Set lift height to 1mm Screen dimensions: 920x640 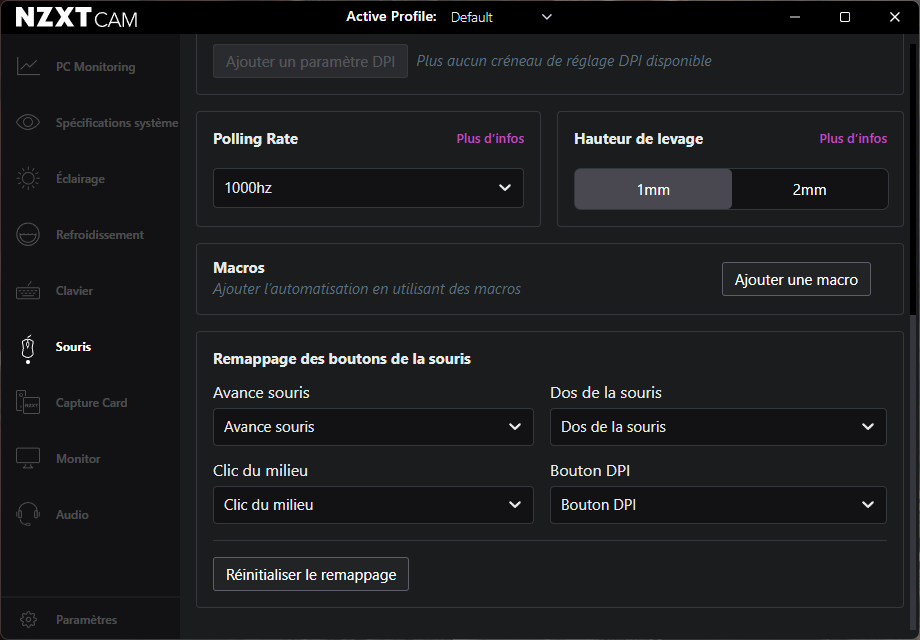[x=653, y=189]
